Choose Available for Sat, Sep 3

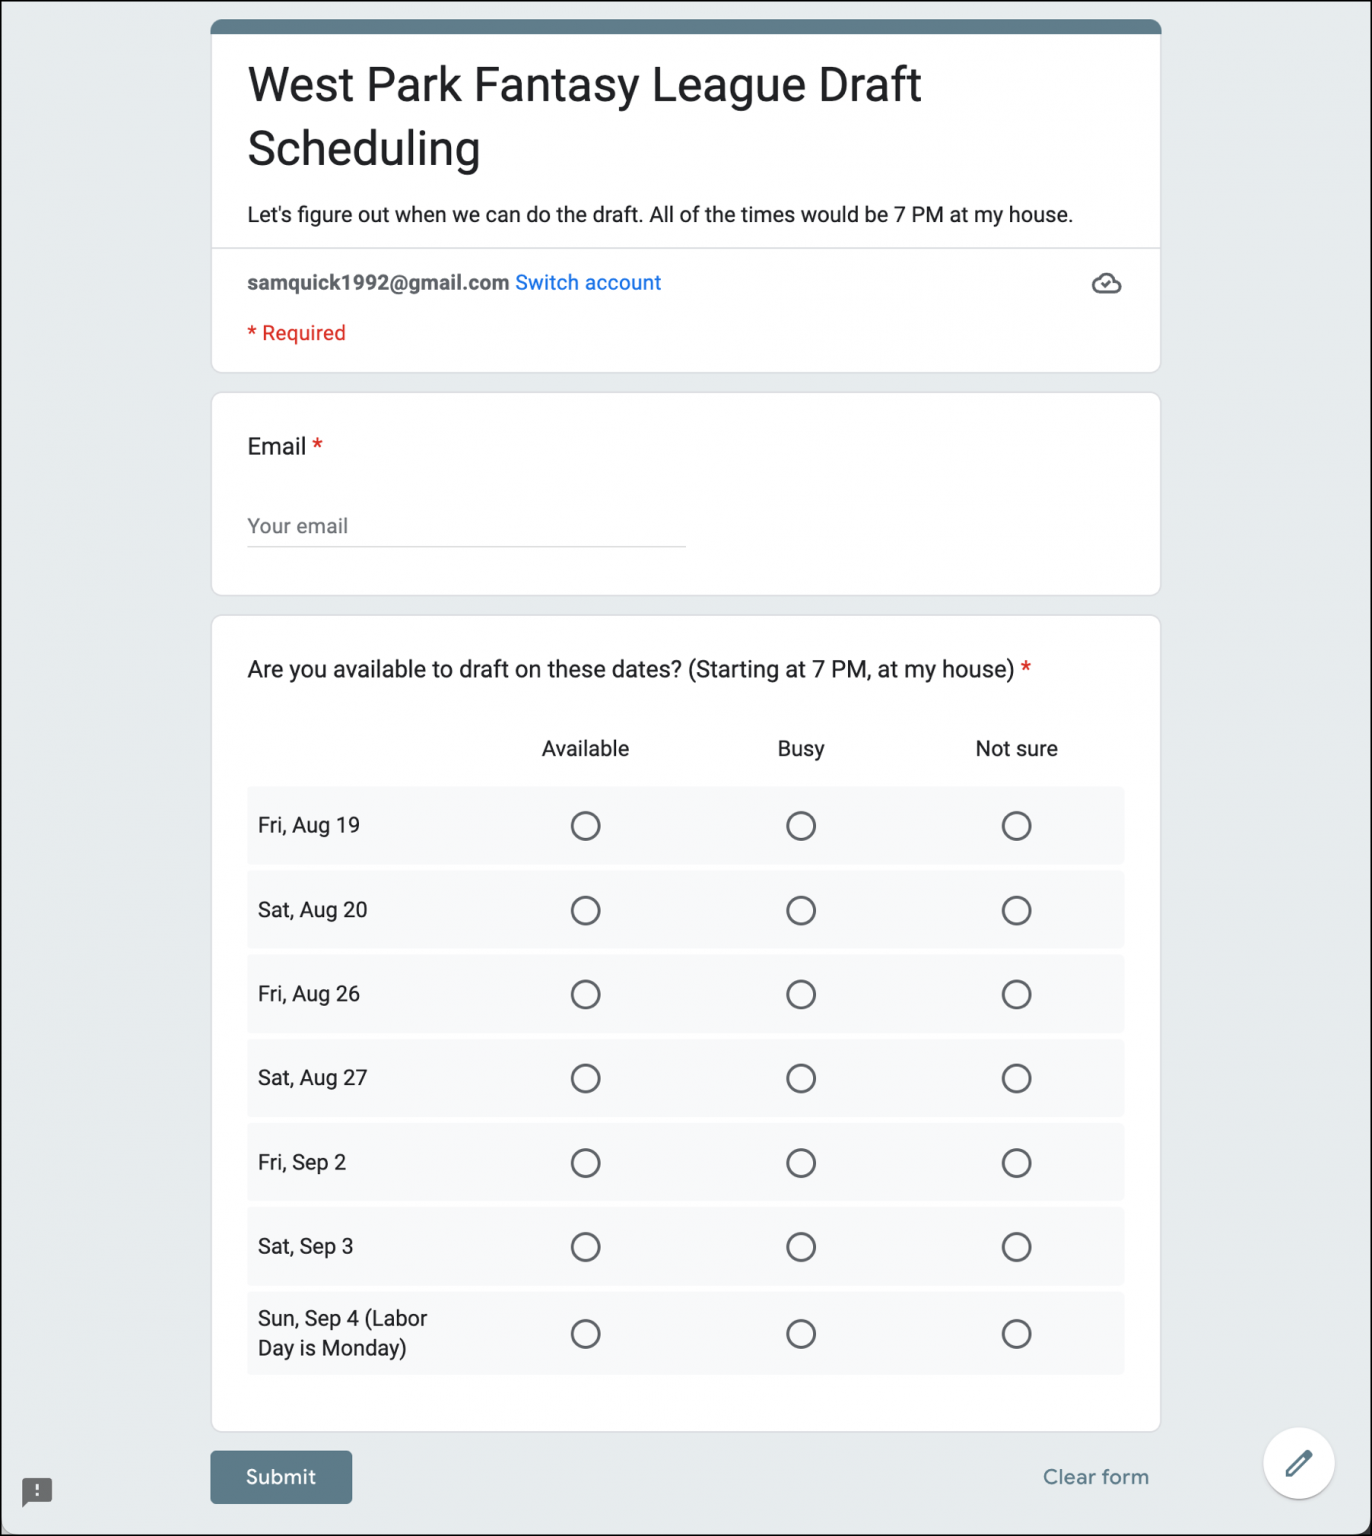586,1247
